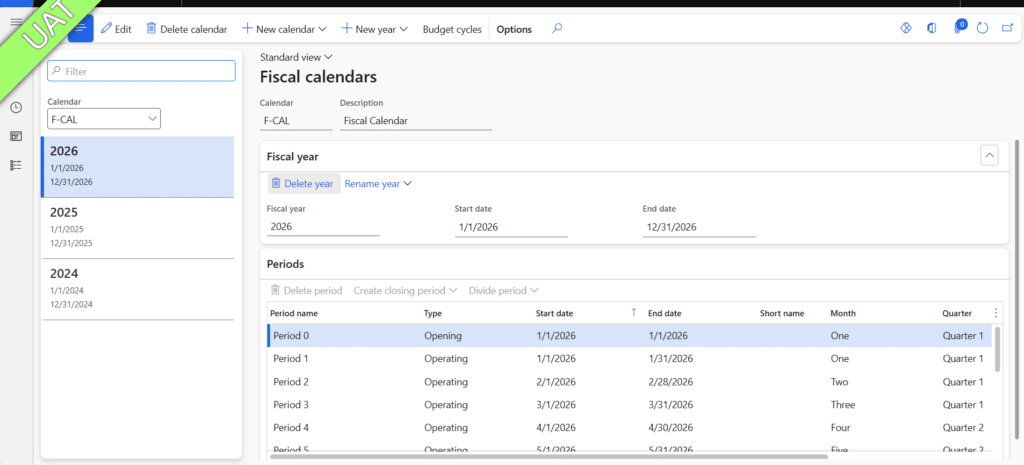Click the 2/28/2026 end date cell

click(671, 381)
